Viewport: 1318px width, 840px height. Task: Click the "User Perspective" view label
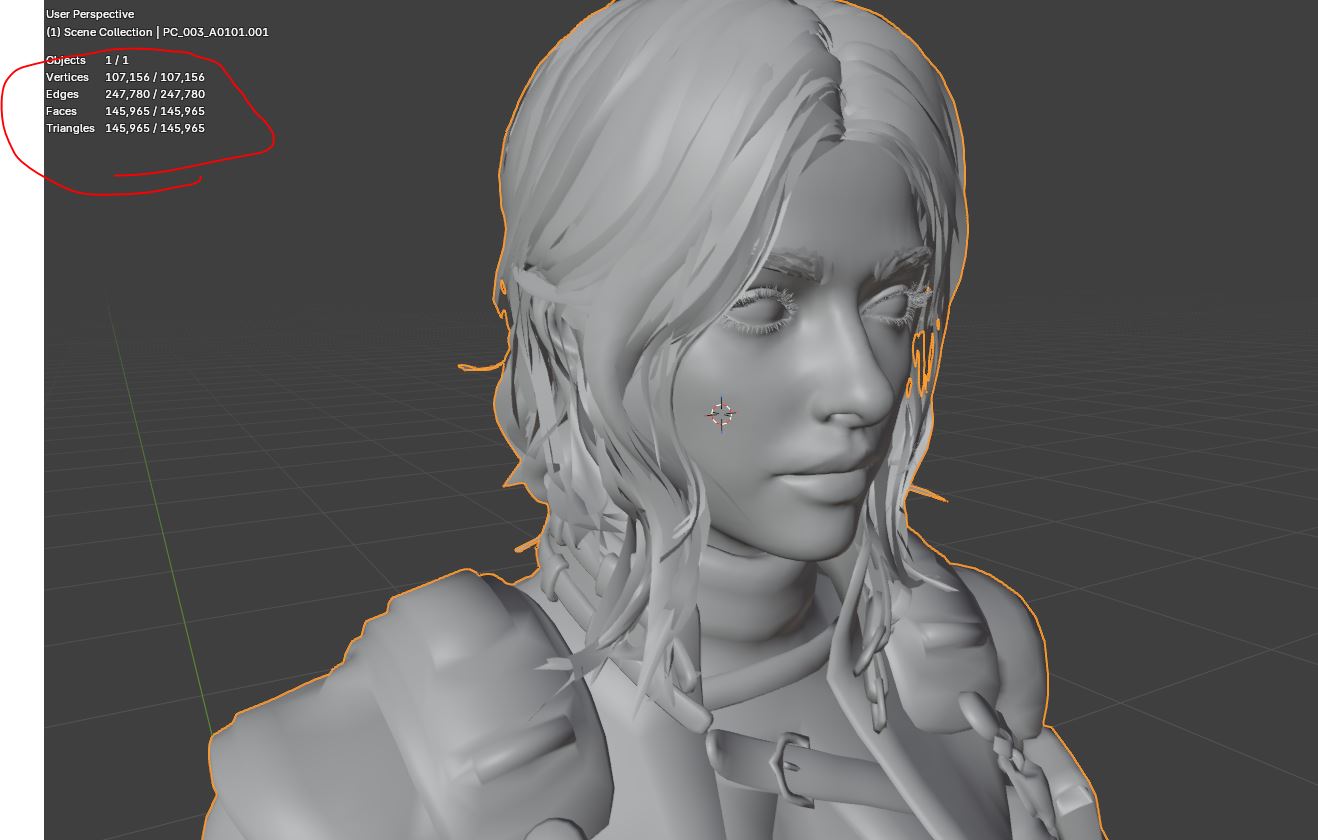pyautogui.click(x=90, y=14)
